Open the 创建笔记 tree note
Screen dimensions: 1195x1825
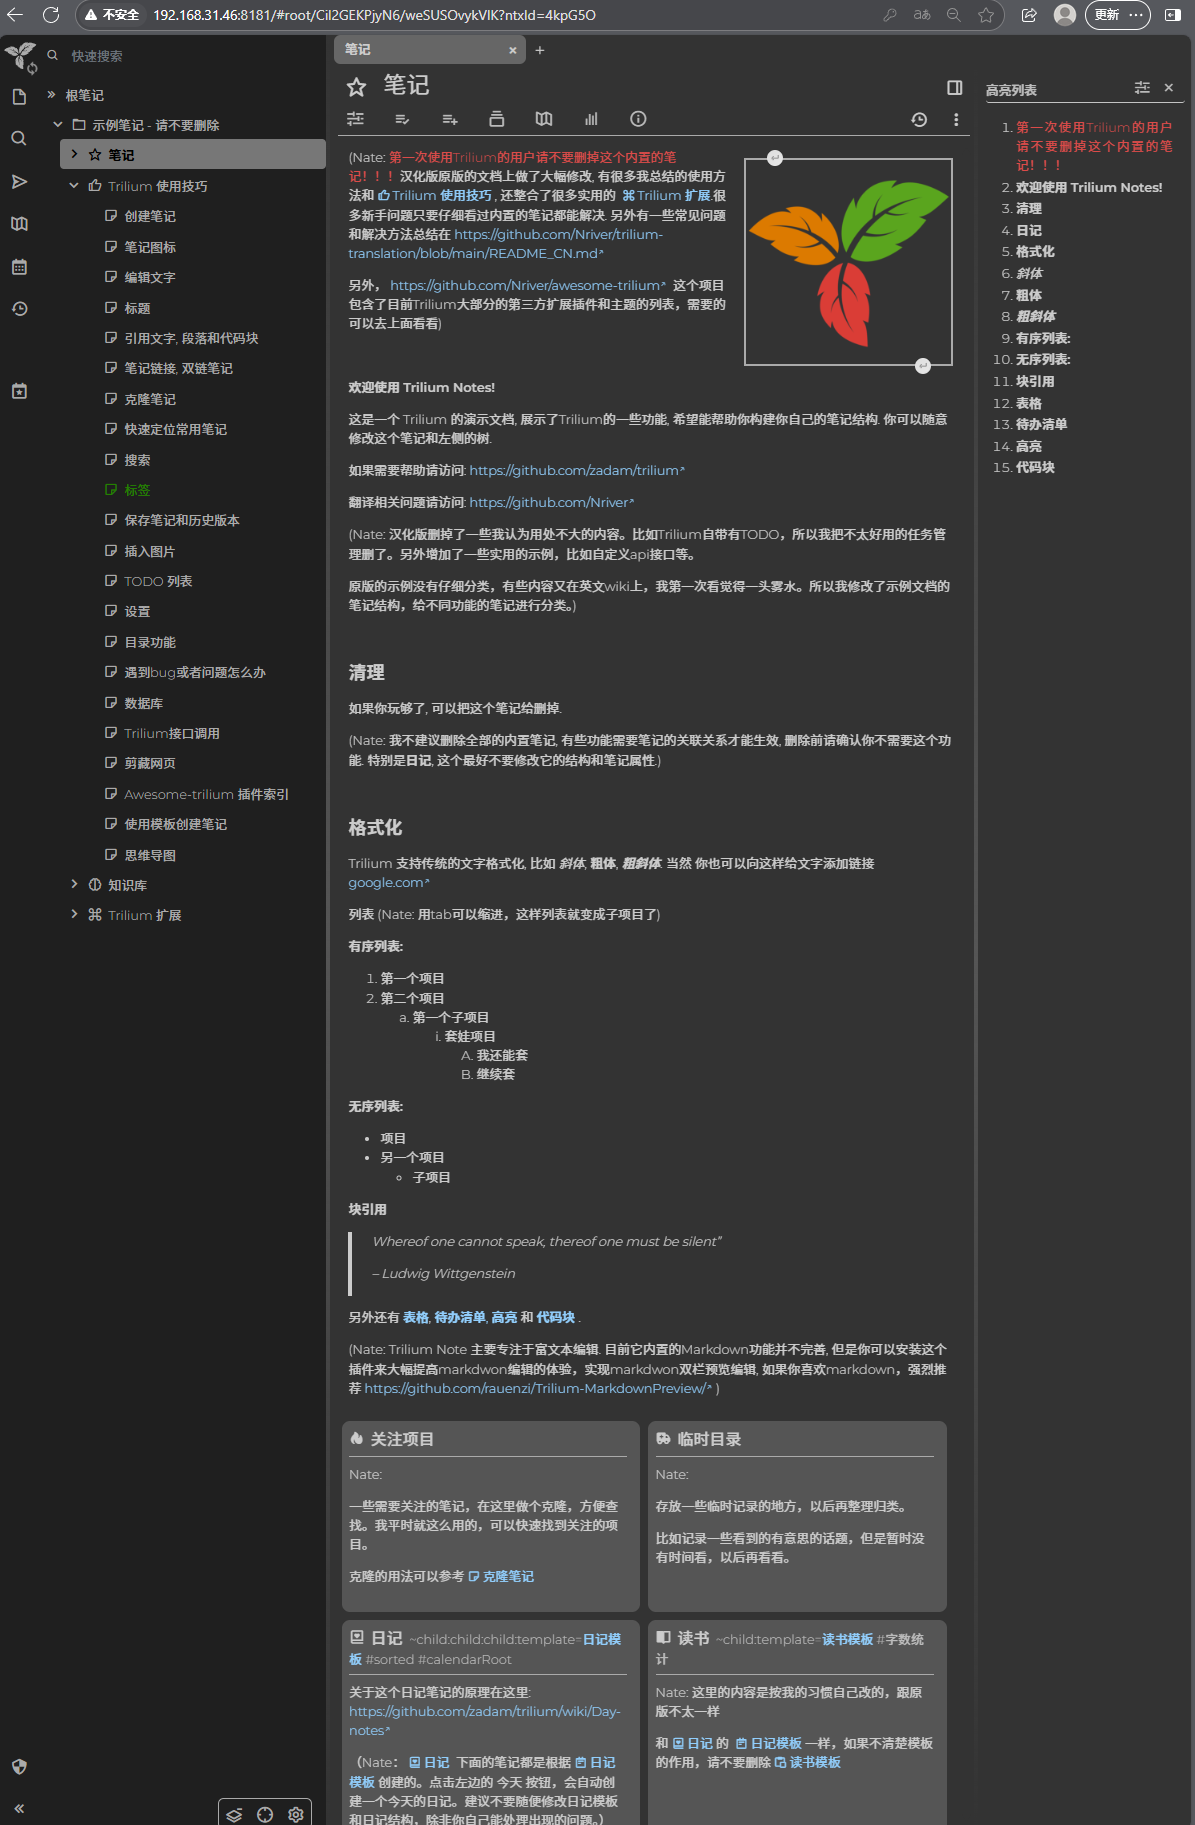tap(150, 216)
